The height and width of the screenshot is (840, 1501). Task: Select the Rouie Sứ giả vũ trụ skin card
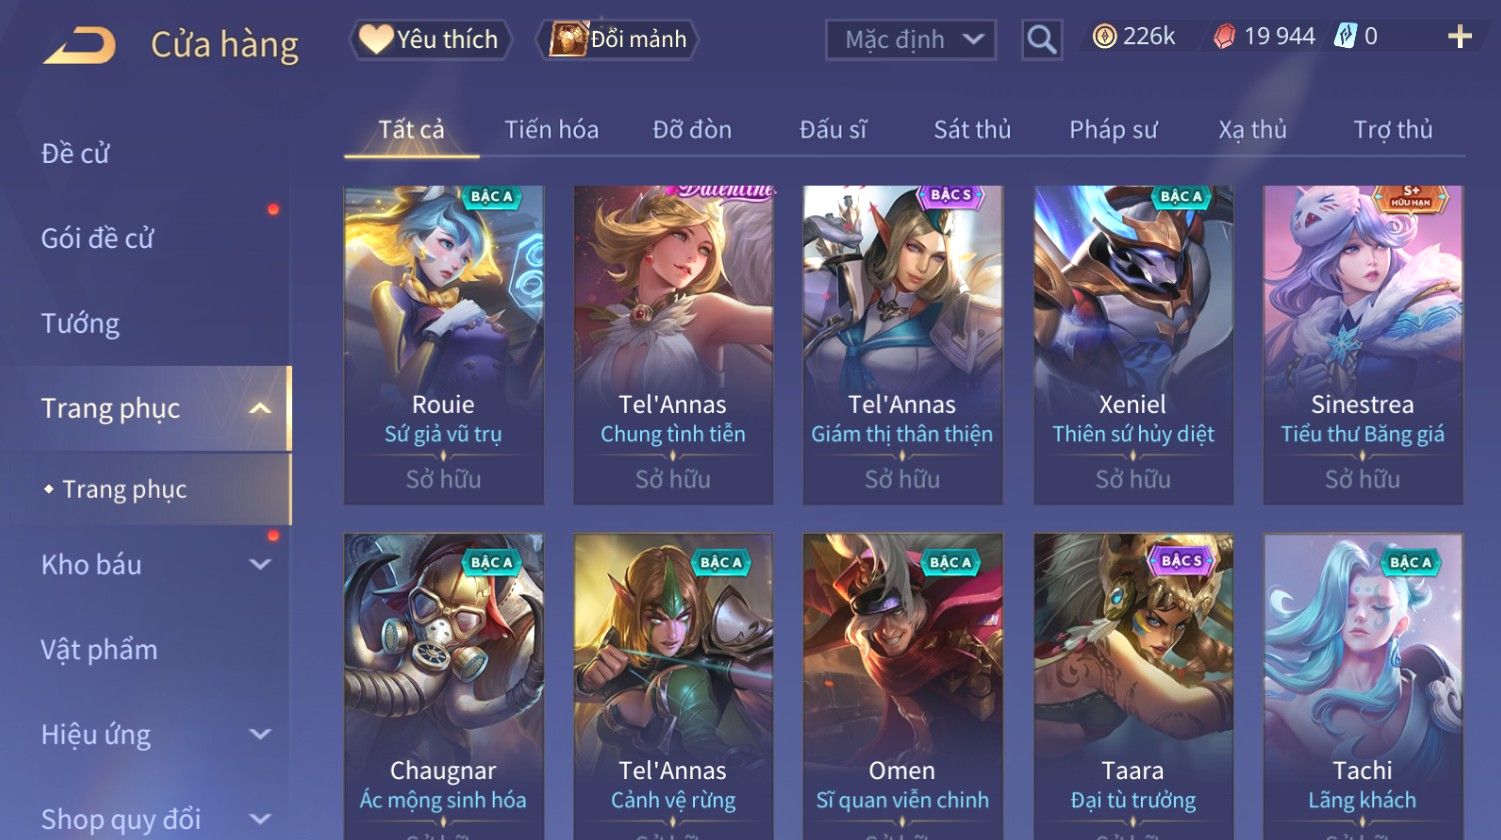(x=444, y=345)
